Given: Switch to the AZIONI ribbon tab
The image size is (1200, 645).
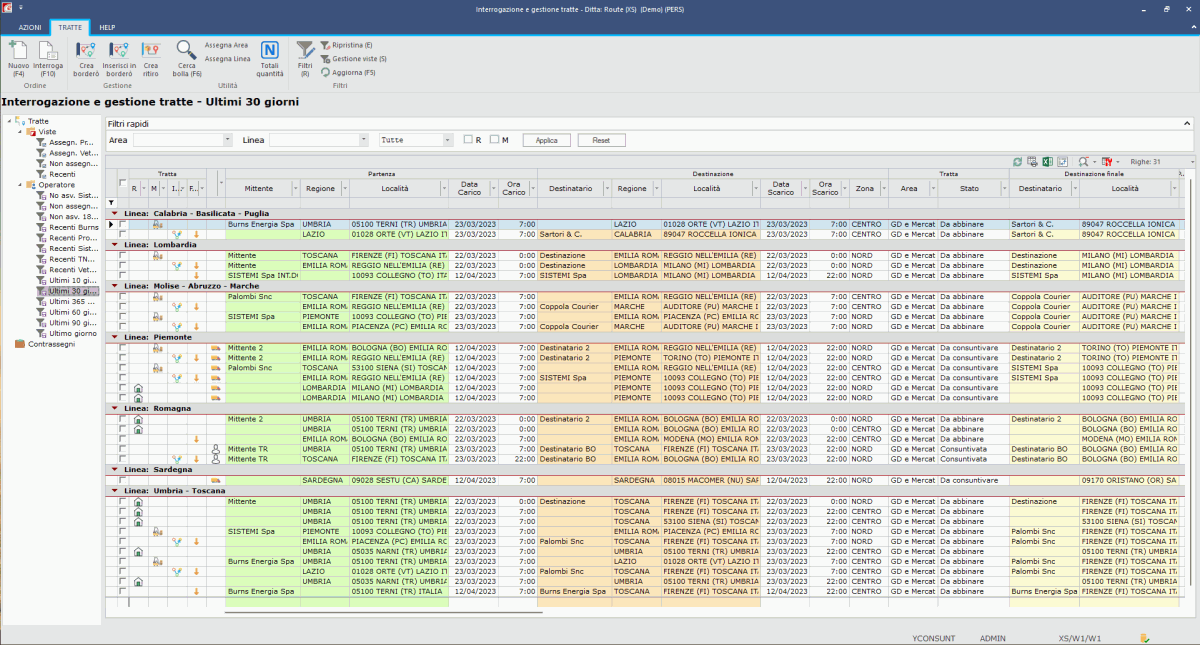Looking at the screenshot, I should [30, 28].
